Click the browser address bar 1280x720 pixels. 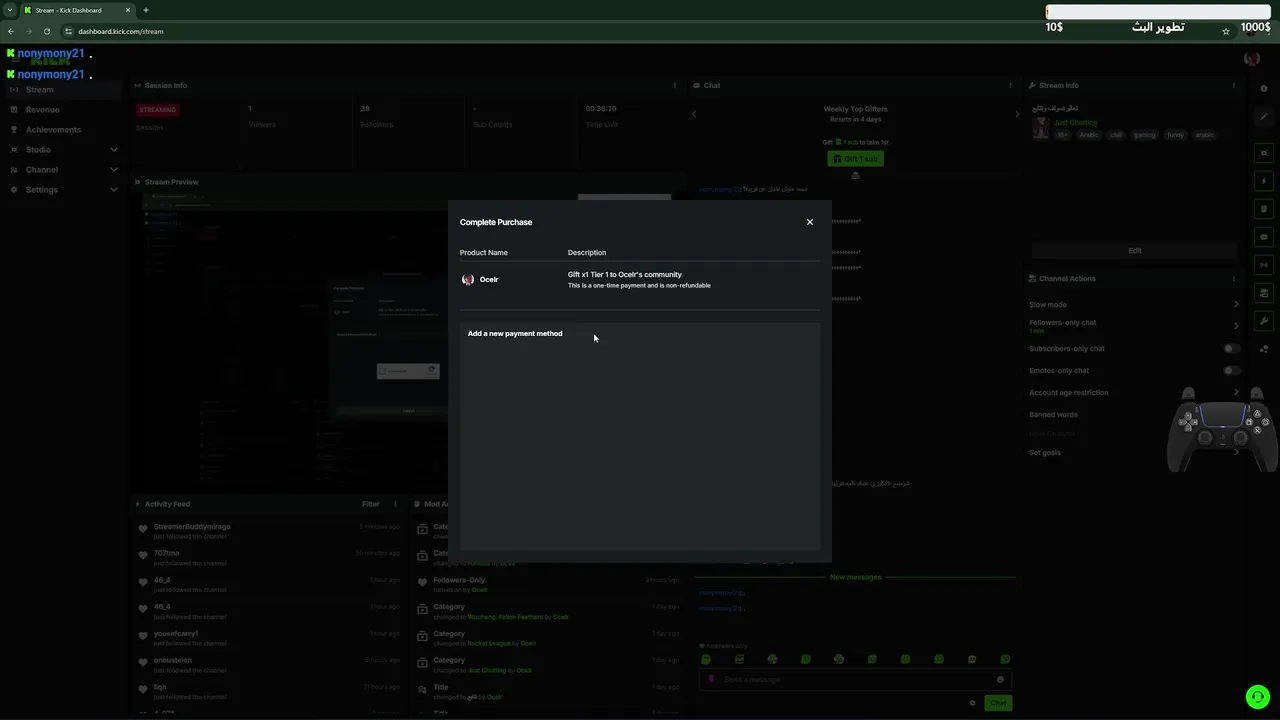(640, 31)
